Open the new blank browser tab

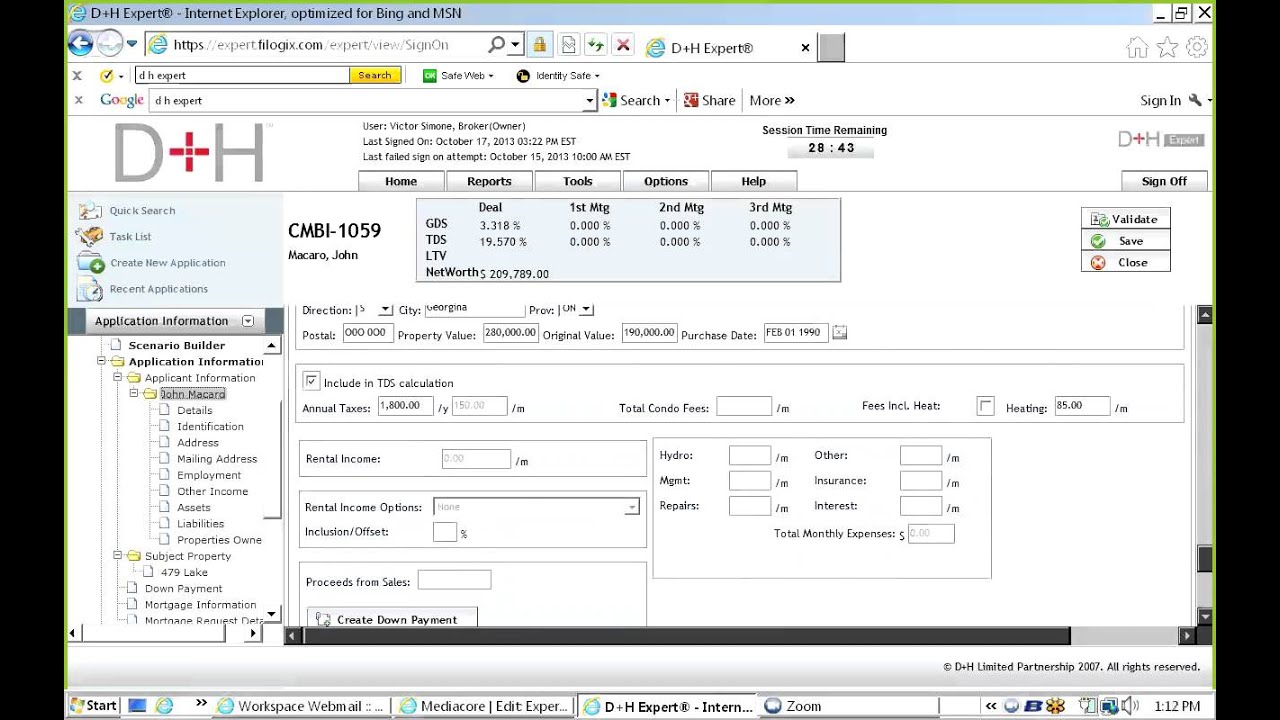click(832, 47)
